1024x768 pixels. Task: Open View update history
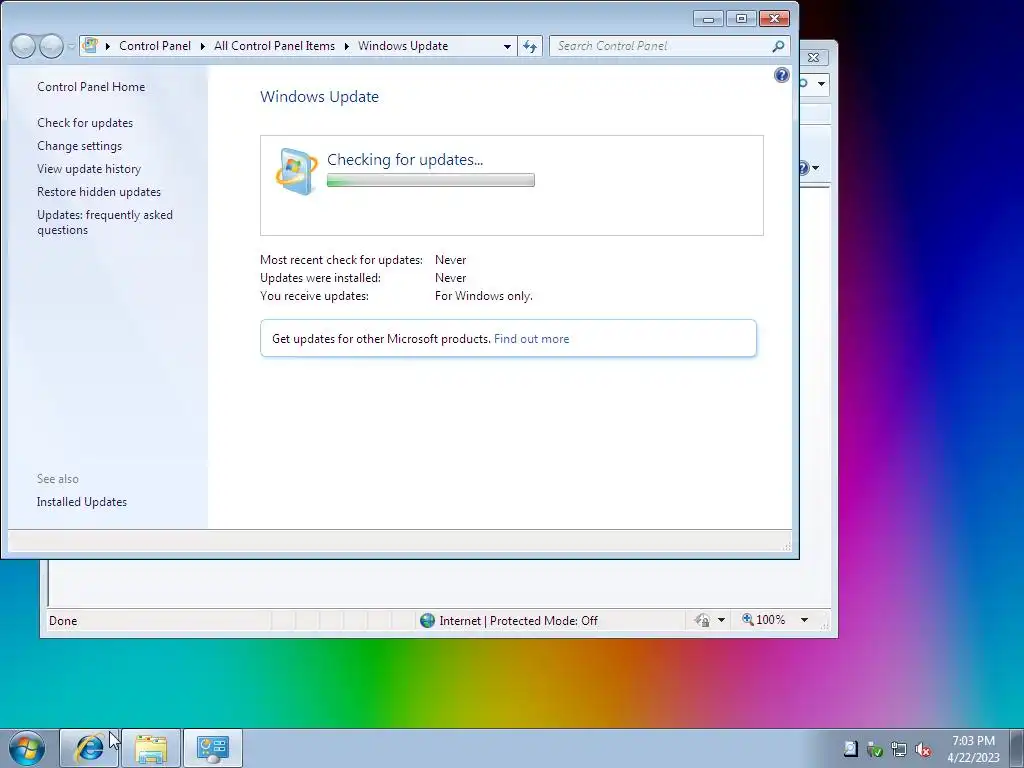pyautogui.click(x=89, y=168)
